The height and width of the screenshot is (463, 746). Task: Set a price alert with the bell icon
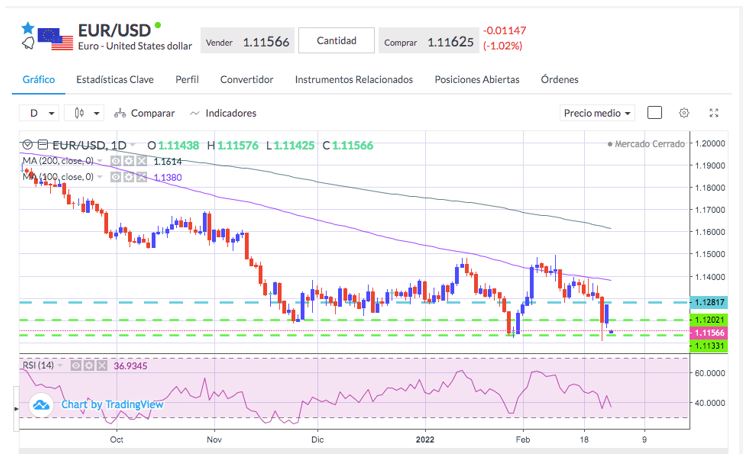point(28,43)
